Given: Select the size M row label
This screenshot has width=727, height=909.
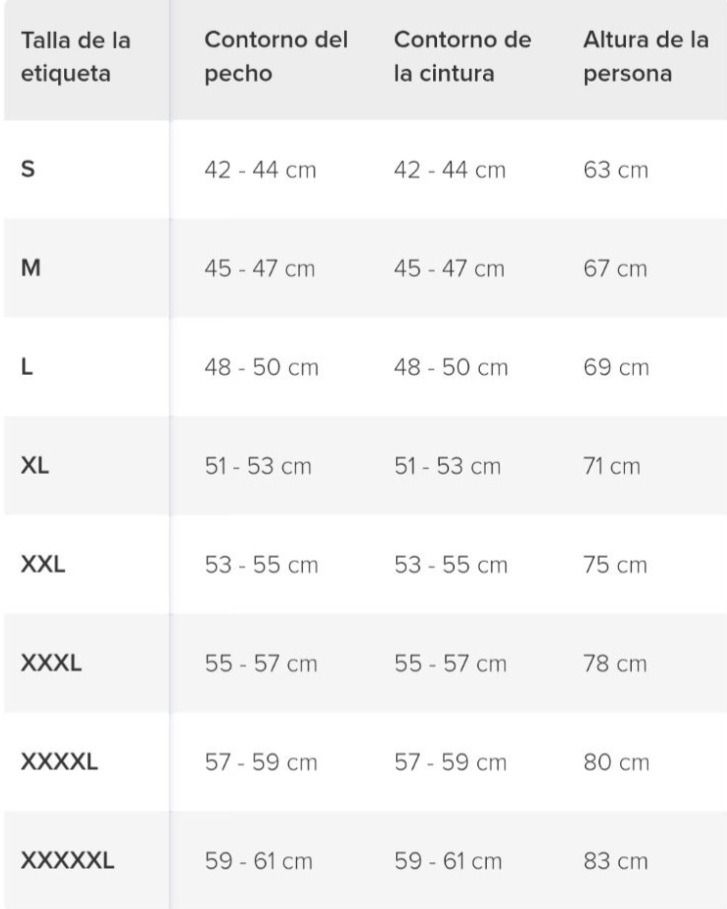Looking at the screenshot, I should pos(31,269).
